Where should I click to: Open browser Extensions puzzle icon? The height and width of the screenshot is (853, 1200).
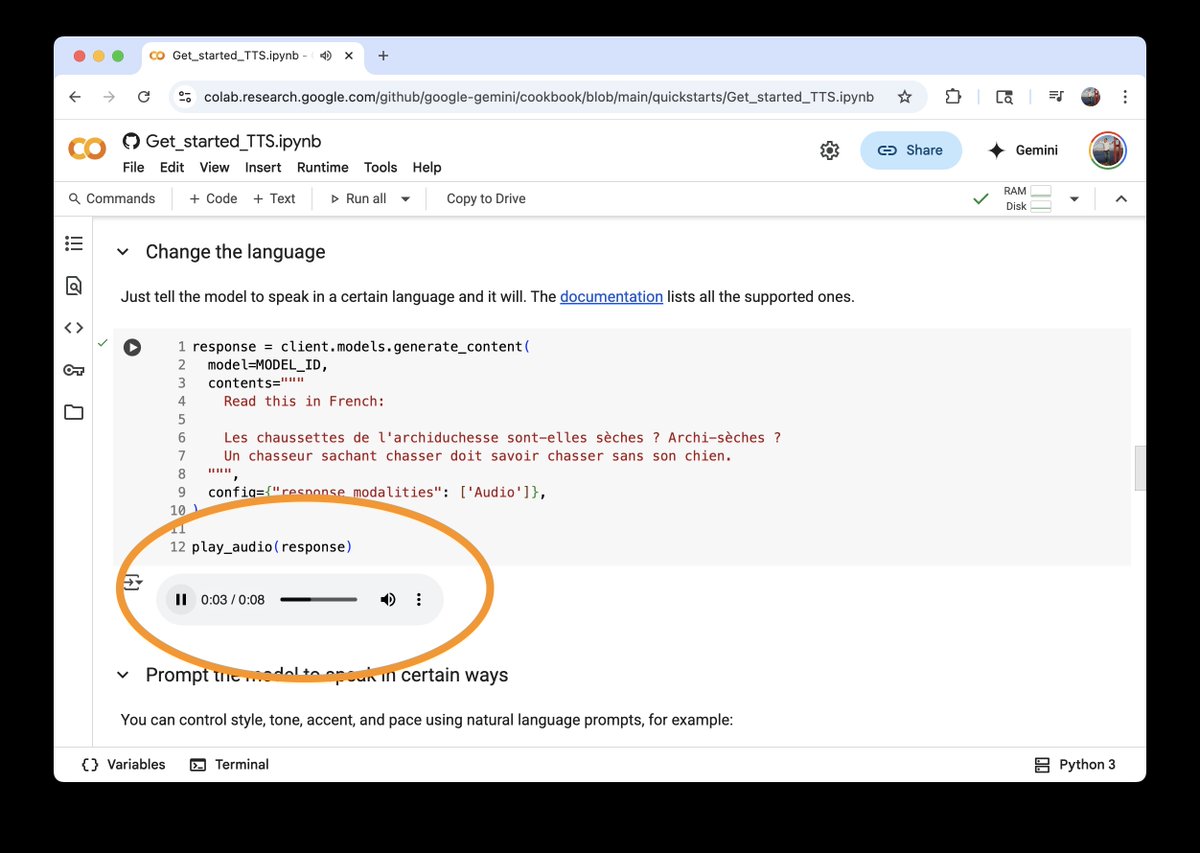(x=953, y=97)
